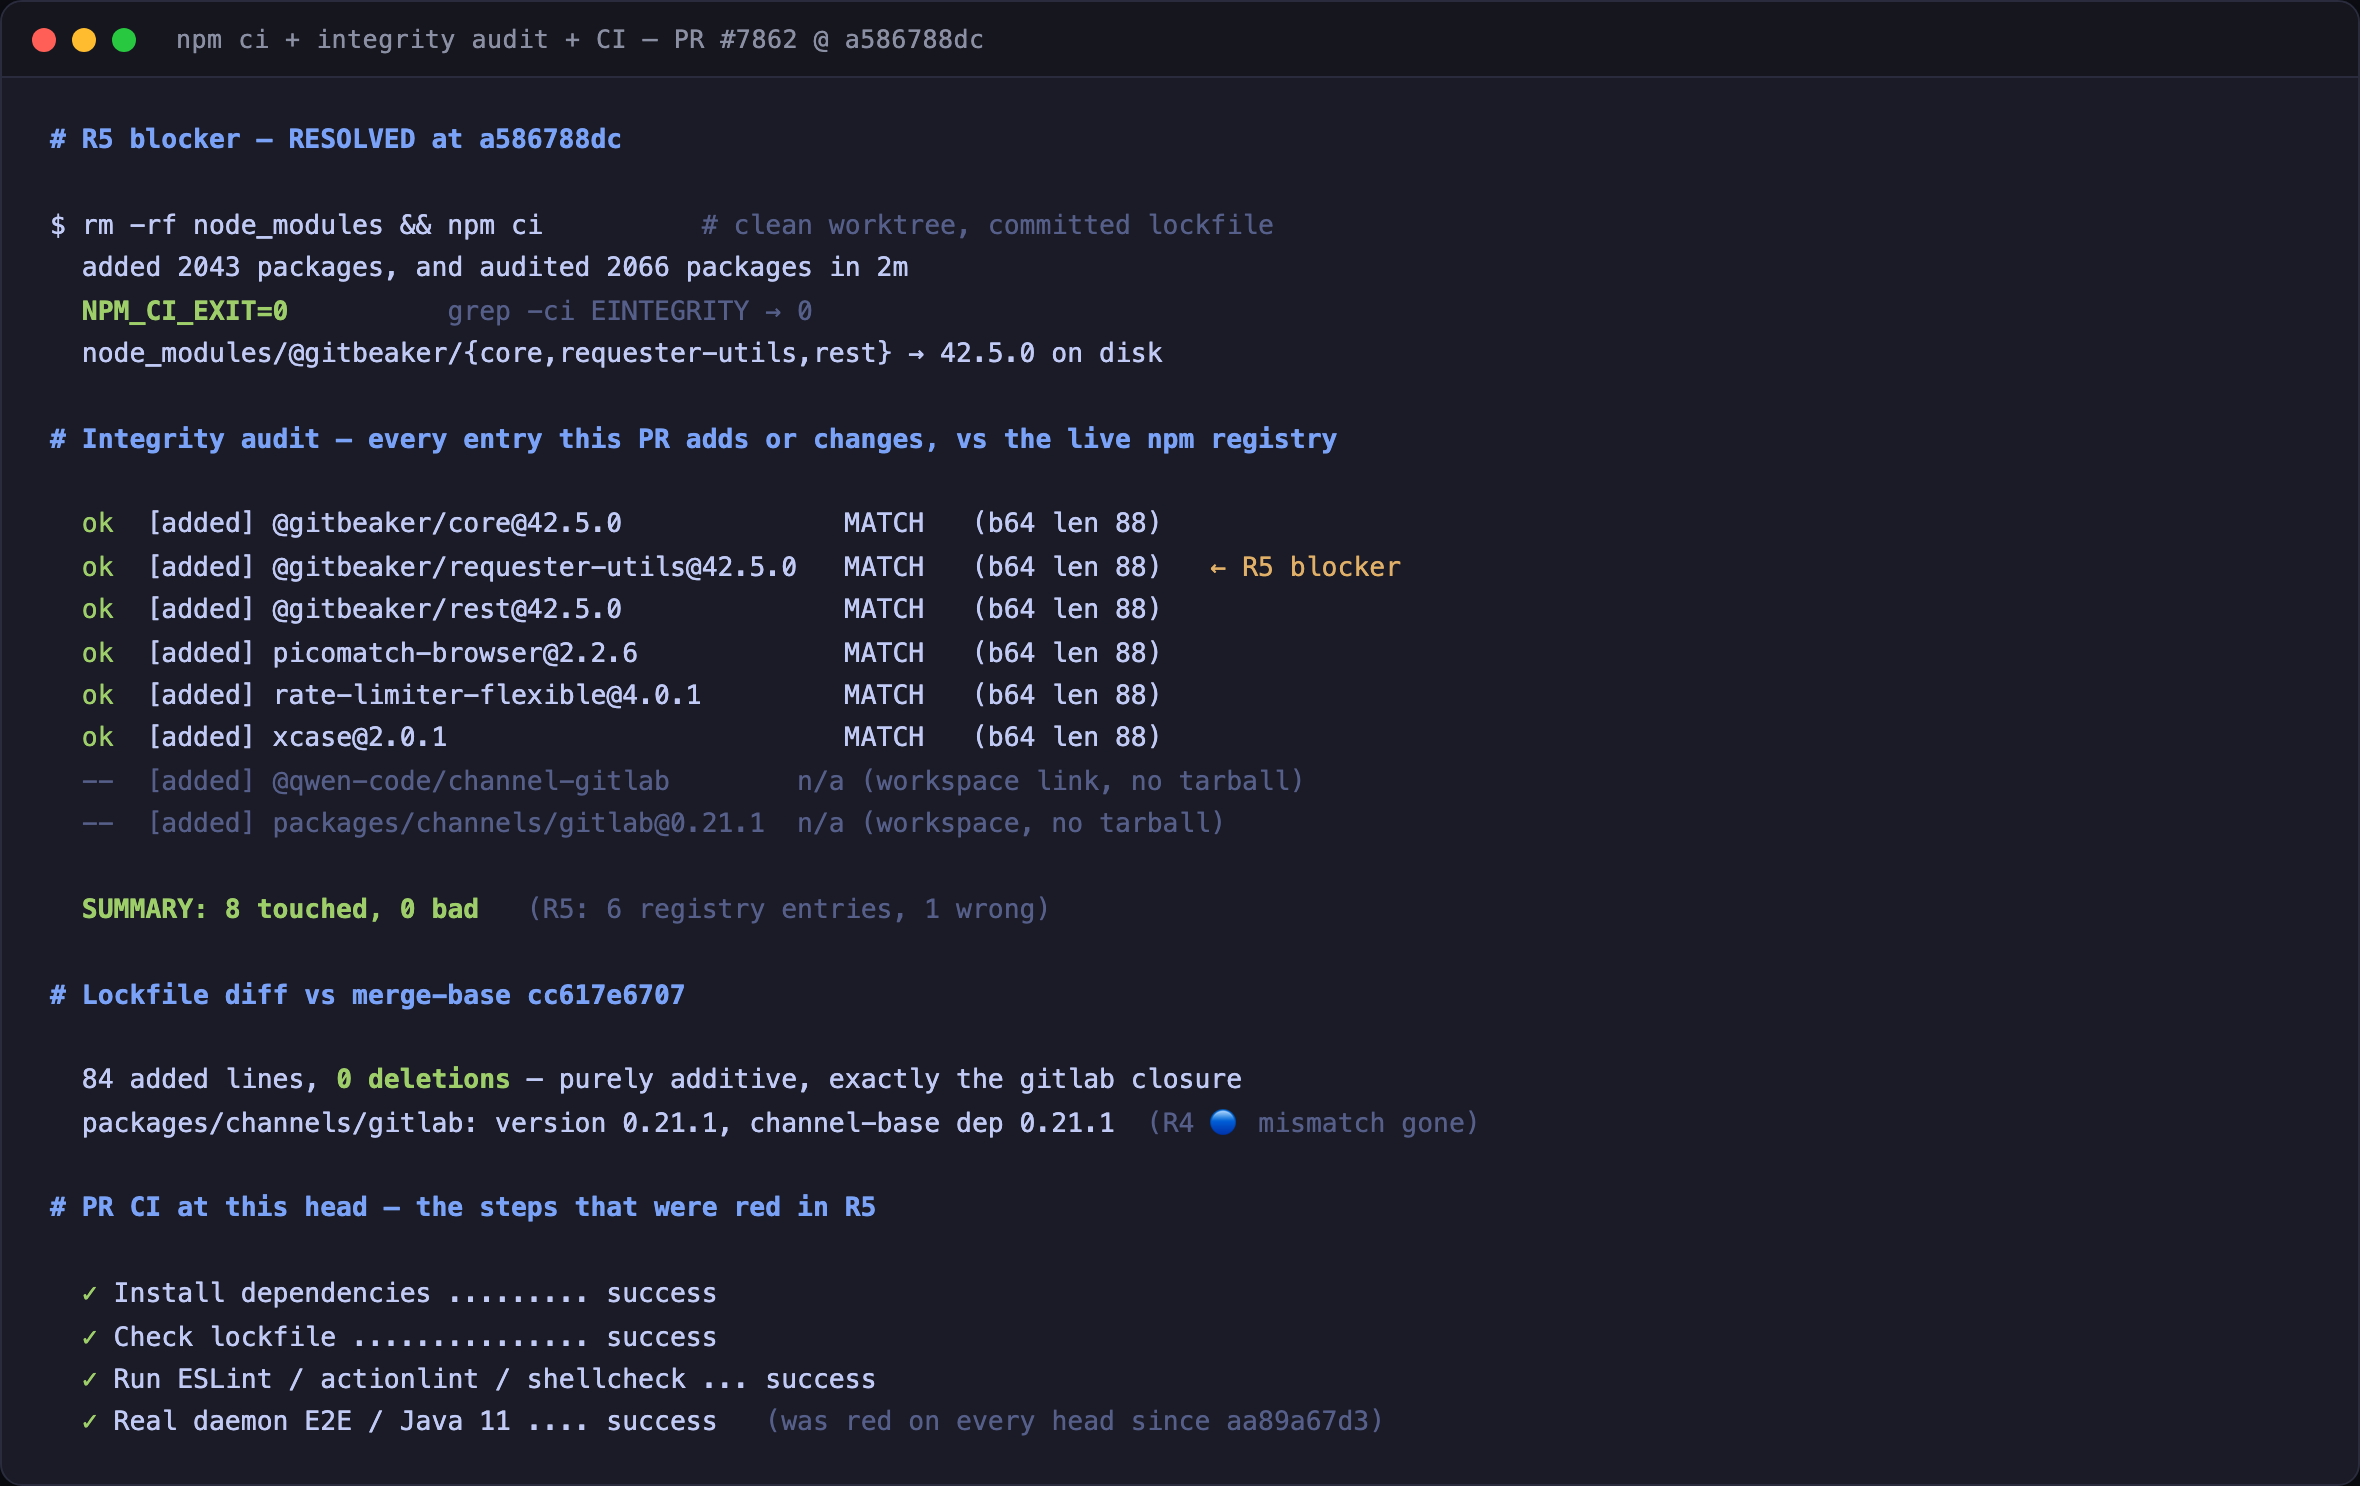The image size is (2360, 1486).
Task: Click the 'Install dependencies' CI step line
Action: [400, 1293]
